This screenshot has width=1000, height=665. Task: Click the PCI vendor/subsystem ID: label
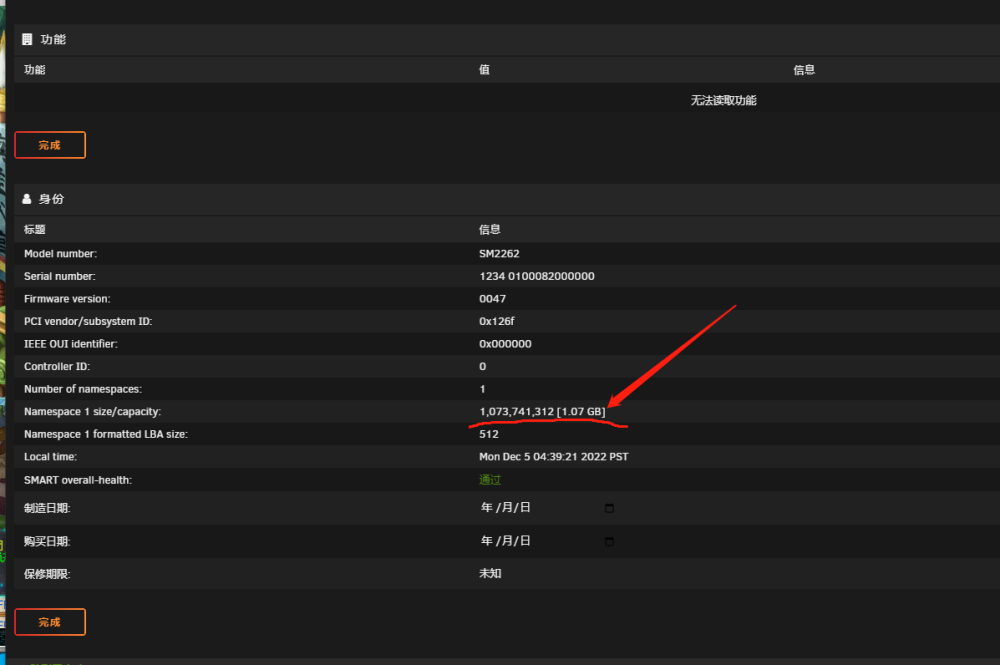coord(88,321)
